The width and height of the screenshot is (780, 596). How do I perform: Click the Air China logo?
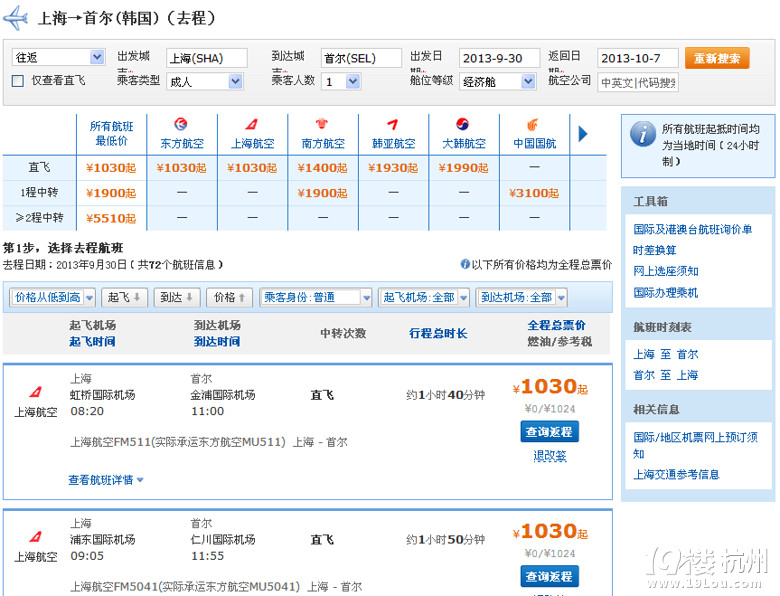coord(533,124)
